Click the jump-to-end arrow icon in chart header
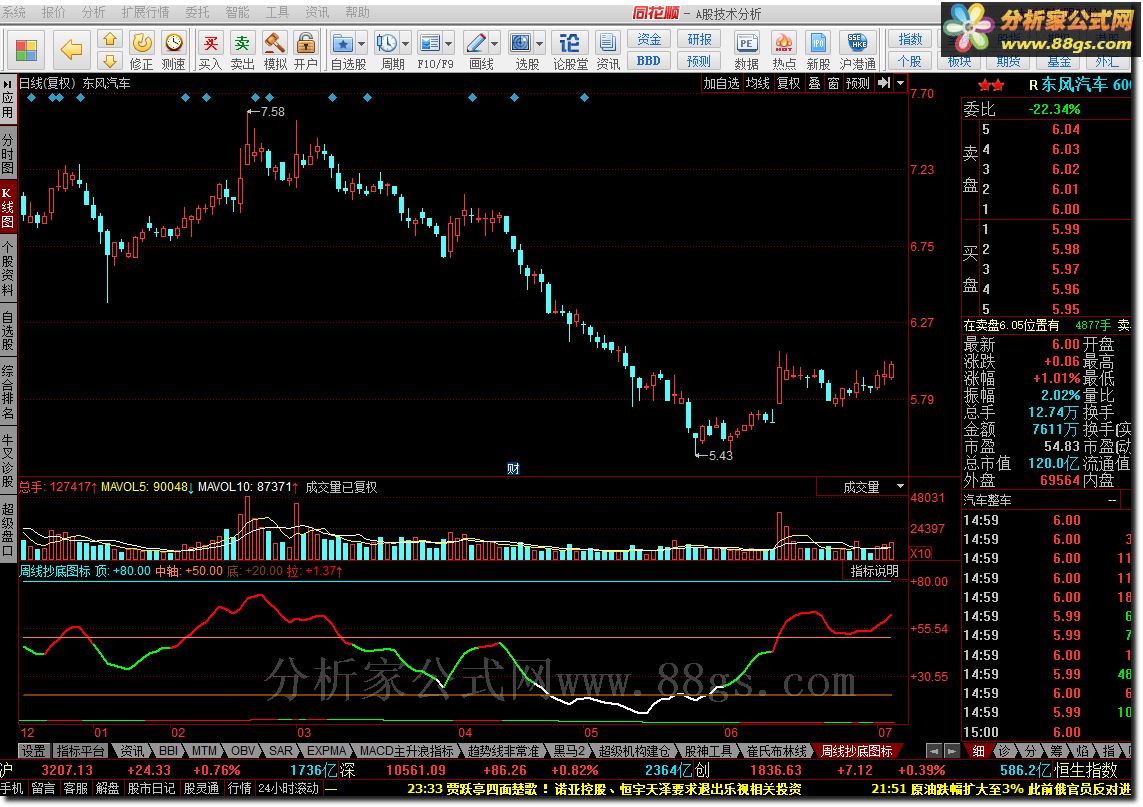The height and width of the screenshot is (807, 1143). (x=883, y=83)
